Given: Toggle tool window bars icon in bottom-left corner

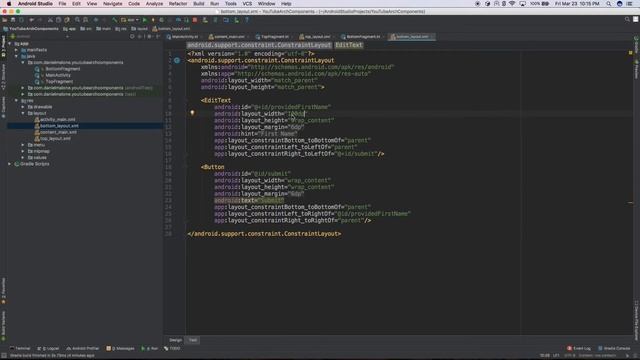Looking at the screenshot, I should coord(4,356).
